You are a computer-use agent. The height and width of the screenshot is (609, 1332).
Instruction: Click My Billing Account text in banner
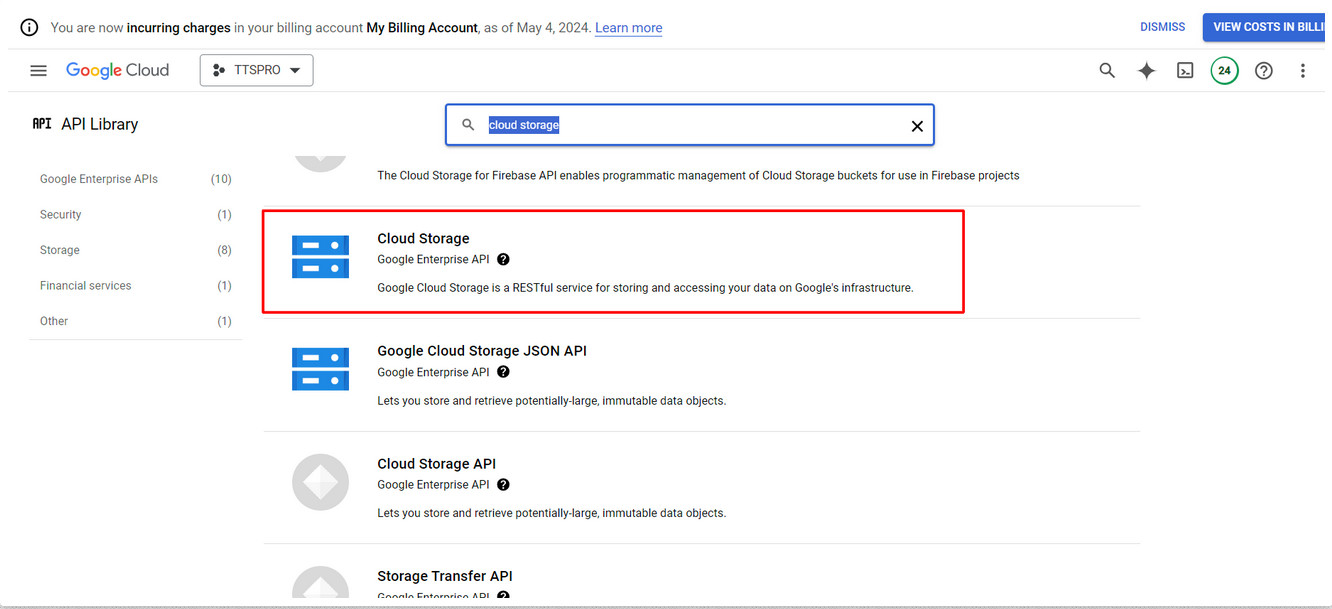[422, 28]
